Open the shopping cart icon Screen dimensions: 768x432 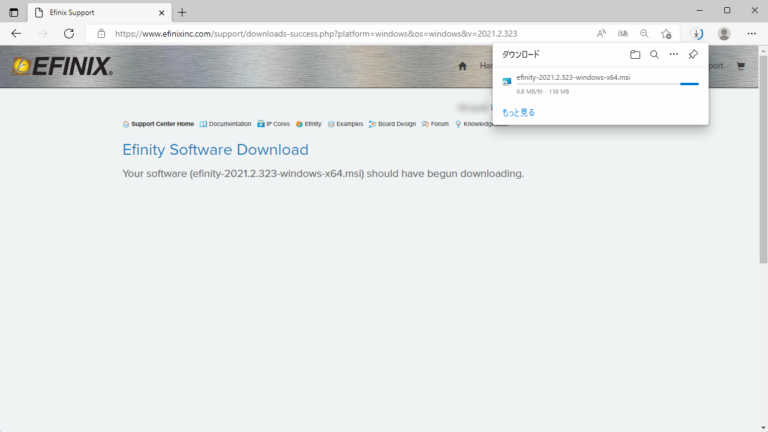pos(741,66)
